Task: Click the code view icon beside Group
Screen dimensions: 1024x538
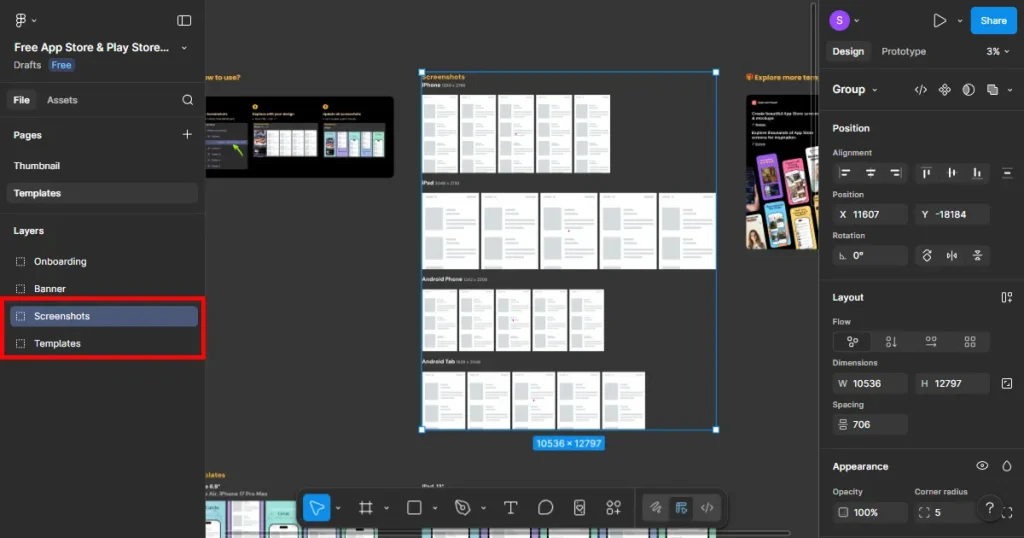Action: (921, 90)
